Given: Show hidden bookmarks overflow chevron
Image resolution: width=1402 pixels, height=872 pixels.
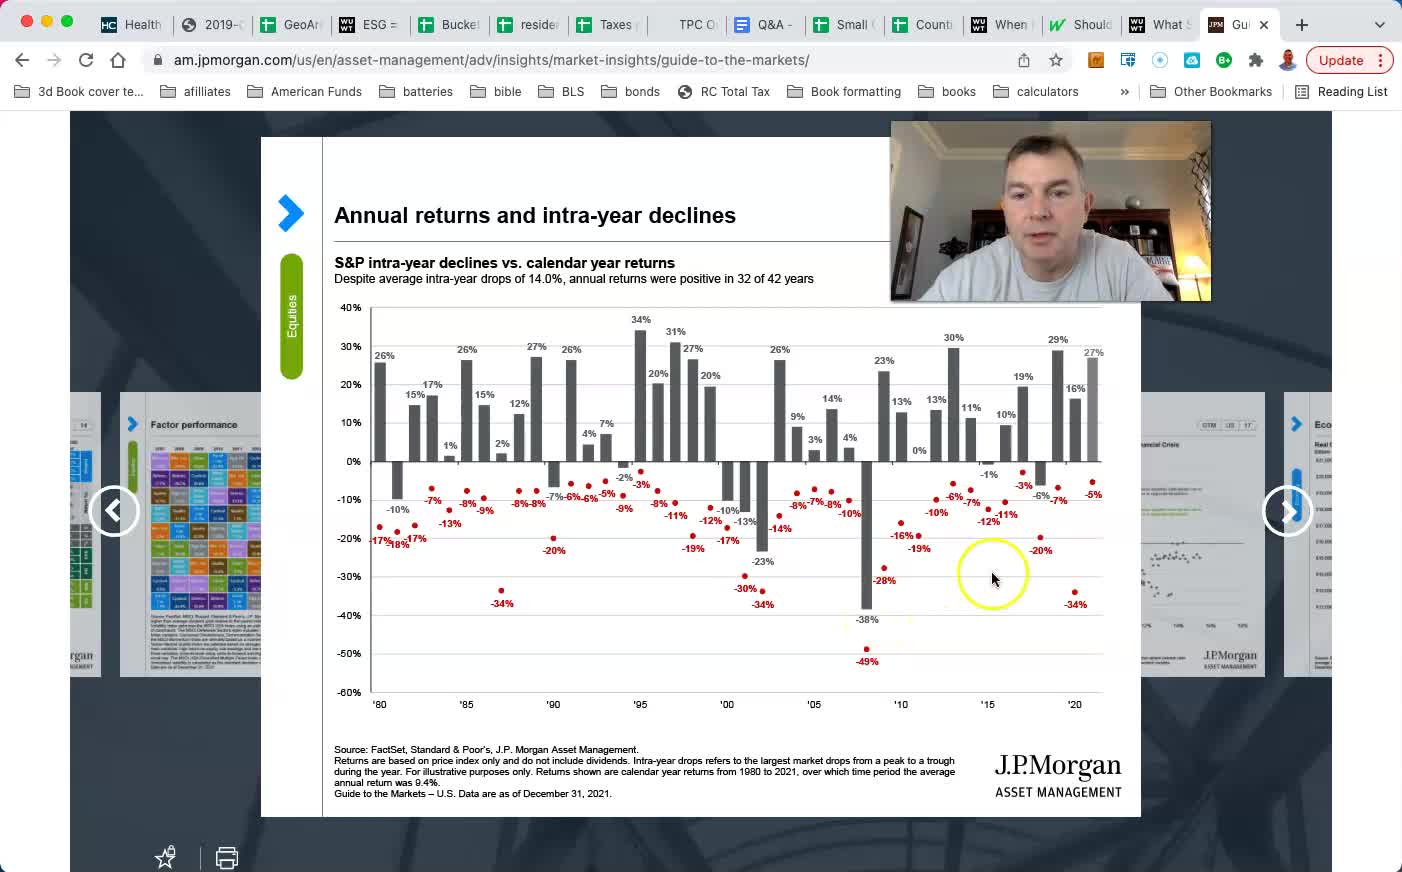Looking at the screenshot, I should click(x=1125, y=91).
